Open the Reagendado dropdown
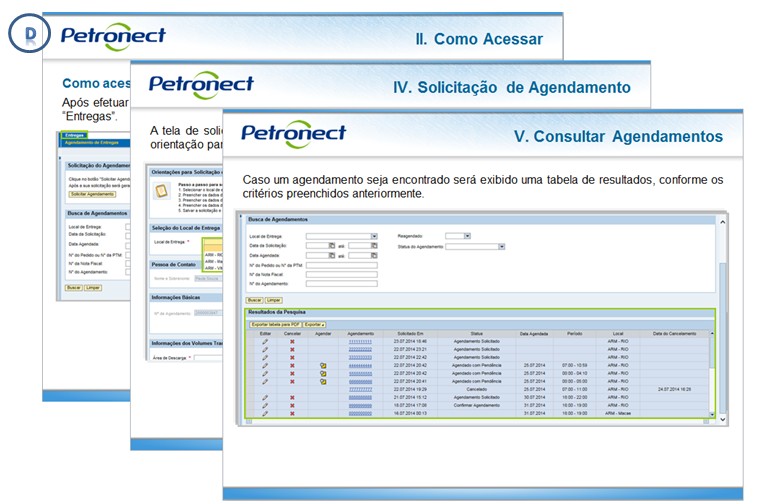762x504 pixels. coord(467,236)
